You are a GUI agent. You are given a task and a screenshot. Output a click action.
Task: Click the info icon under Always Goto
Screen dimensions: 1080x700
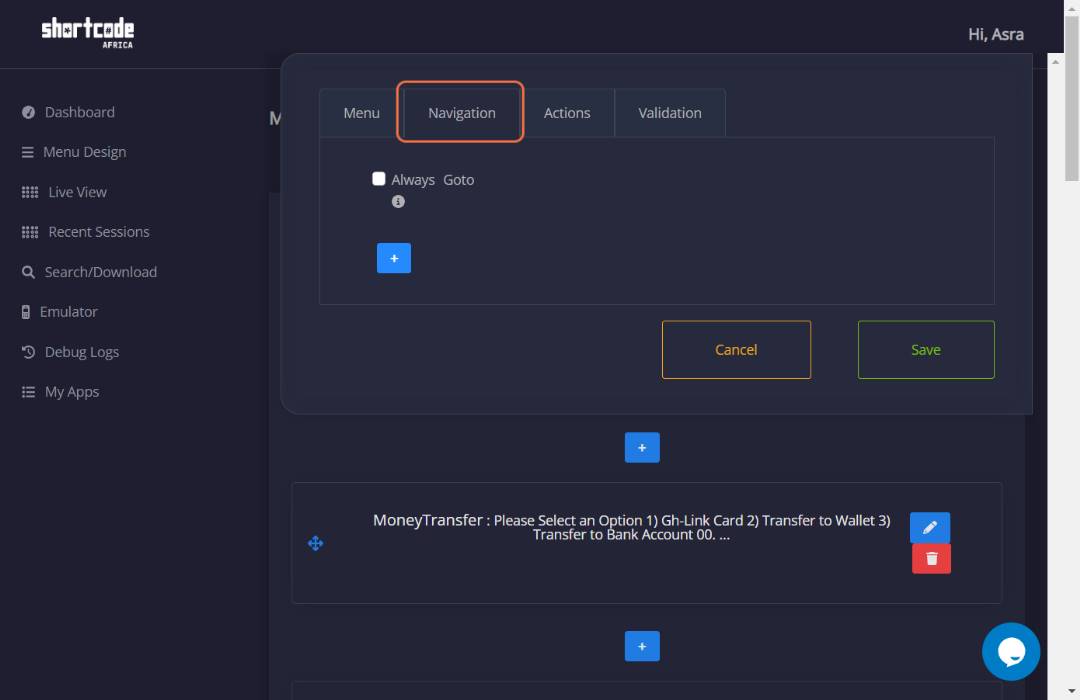(398, 202)
